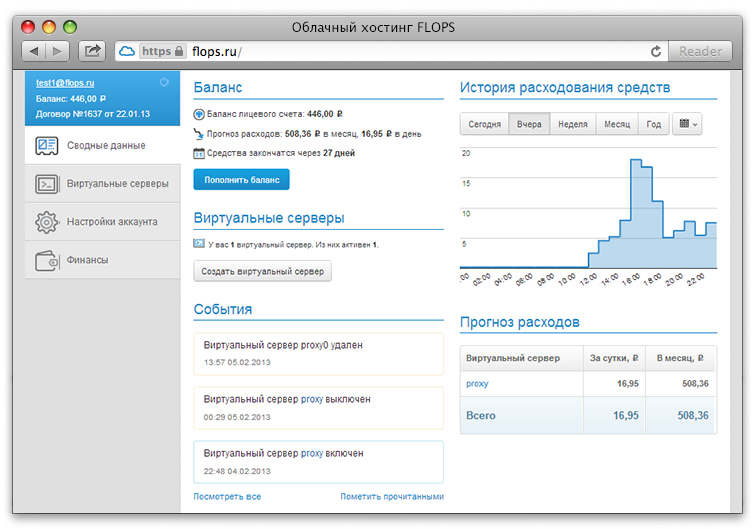The image size is (756, 529).
Task: Click the small server icon under Виртуальные серверы
Action: [199, 244]
